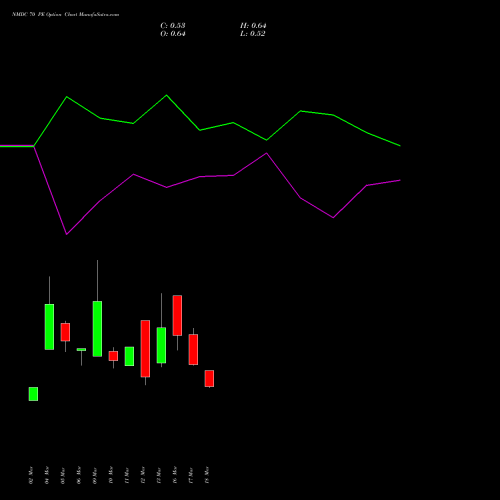Select the last red candle for 18 Mar

pos(209,378)
